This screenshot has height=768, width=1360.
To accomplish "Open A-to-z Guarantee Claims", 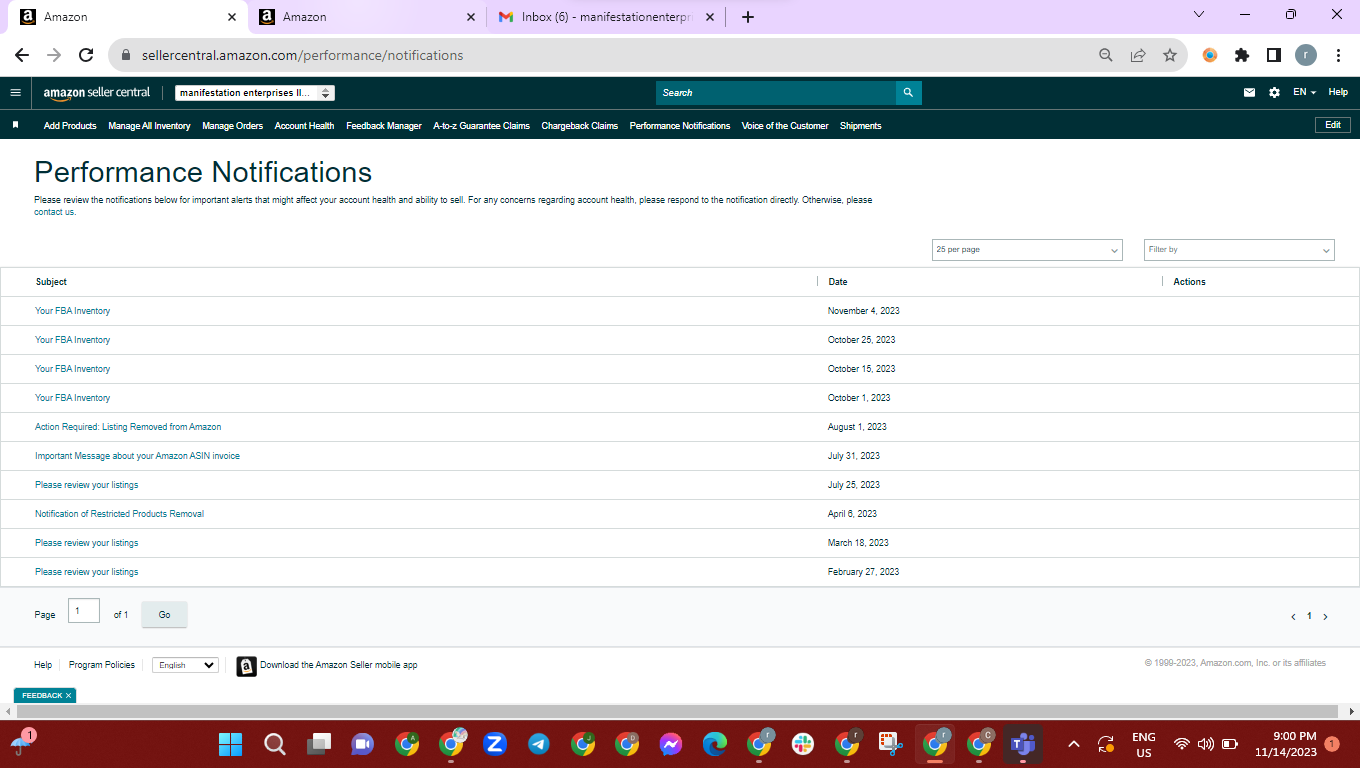I will point(481,126).
